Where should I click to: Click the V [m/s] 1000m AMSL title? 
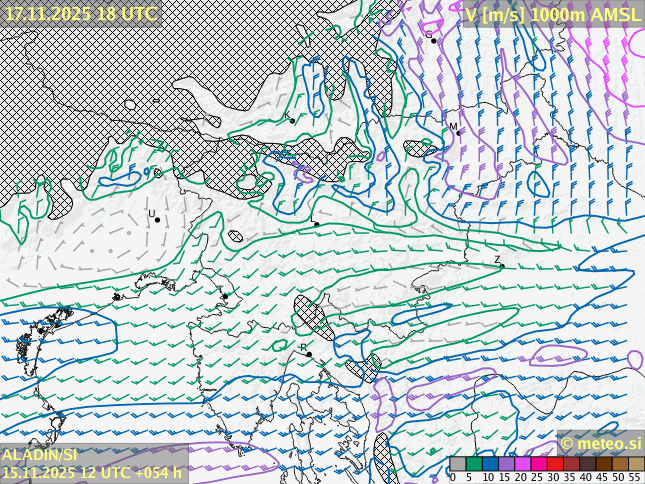pos(552,14)
